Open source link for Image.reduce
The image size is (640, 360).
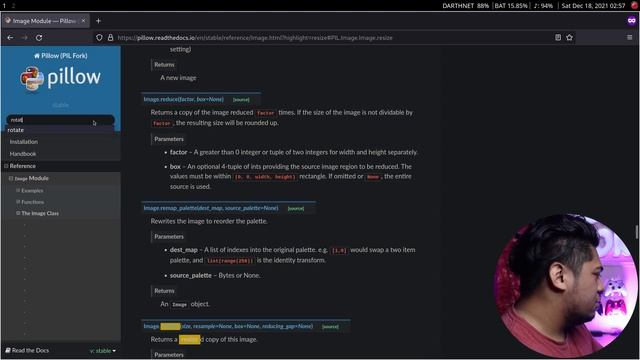click(241, 100)
